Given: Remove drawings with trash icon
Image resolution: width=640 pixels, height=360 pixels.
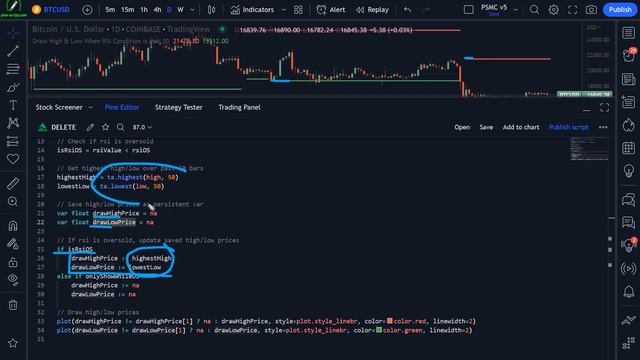Looking at the screenshot, I should pyautogui.click(x=13, y=304).
